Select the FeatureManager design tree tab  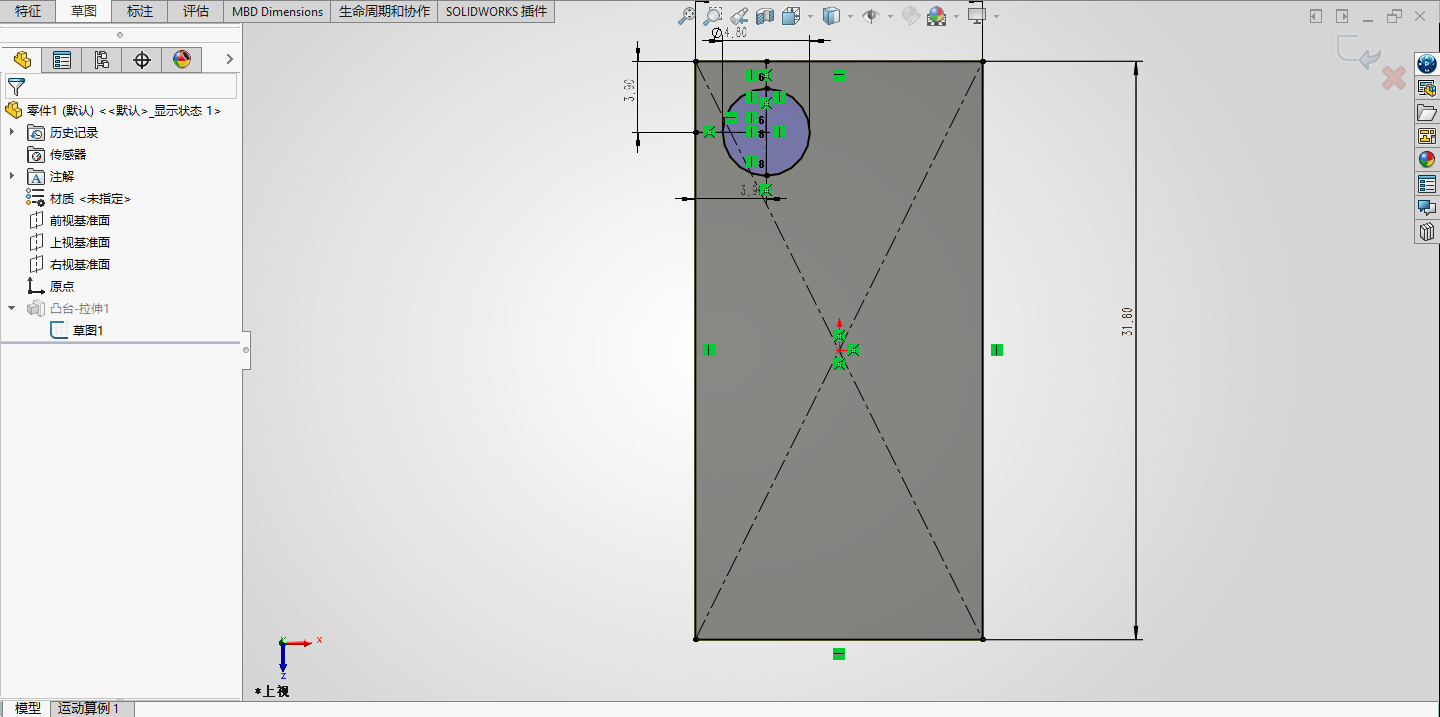click(22, 60)
